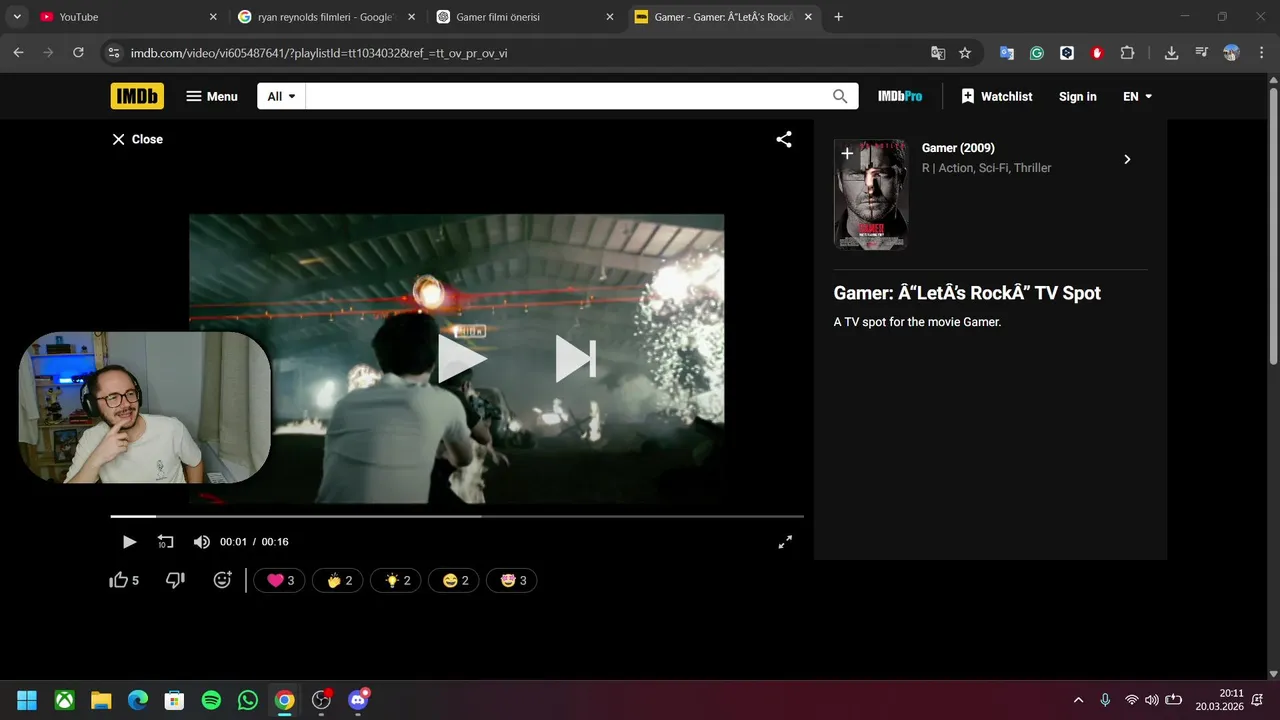The width and height of the screenshot is (1280, 720).
Task: Select the Gamer IMDb browser tab
Action: click(x=724, y=17)
